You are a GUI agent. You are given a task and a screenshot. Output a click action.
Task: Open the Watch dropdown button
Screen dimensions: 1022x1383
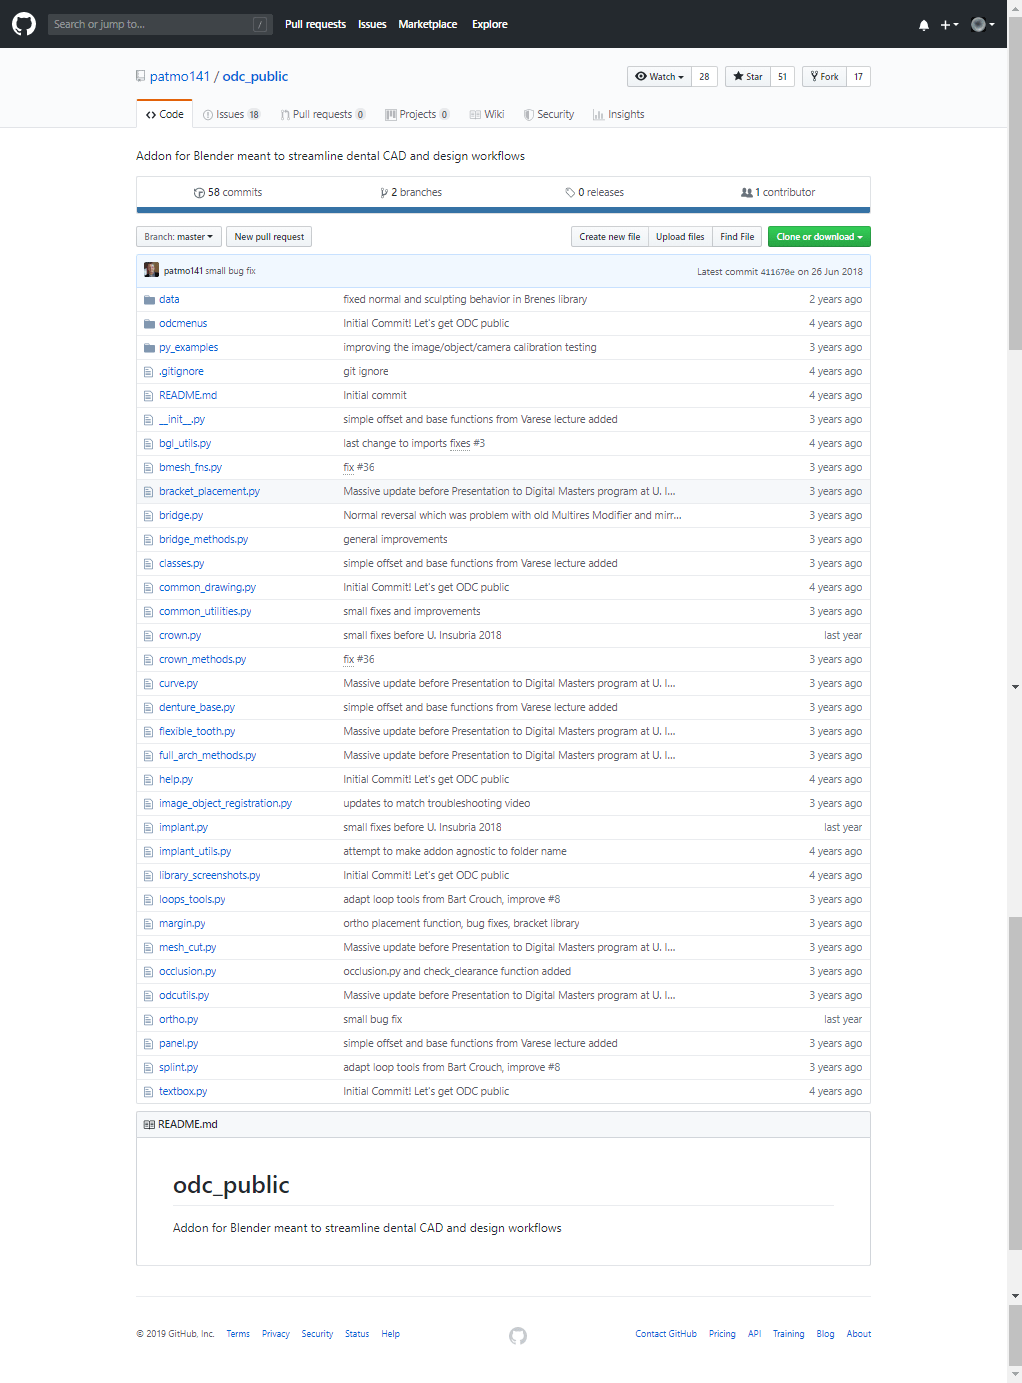[x=659, y=76]
